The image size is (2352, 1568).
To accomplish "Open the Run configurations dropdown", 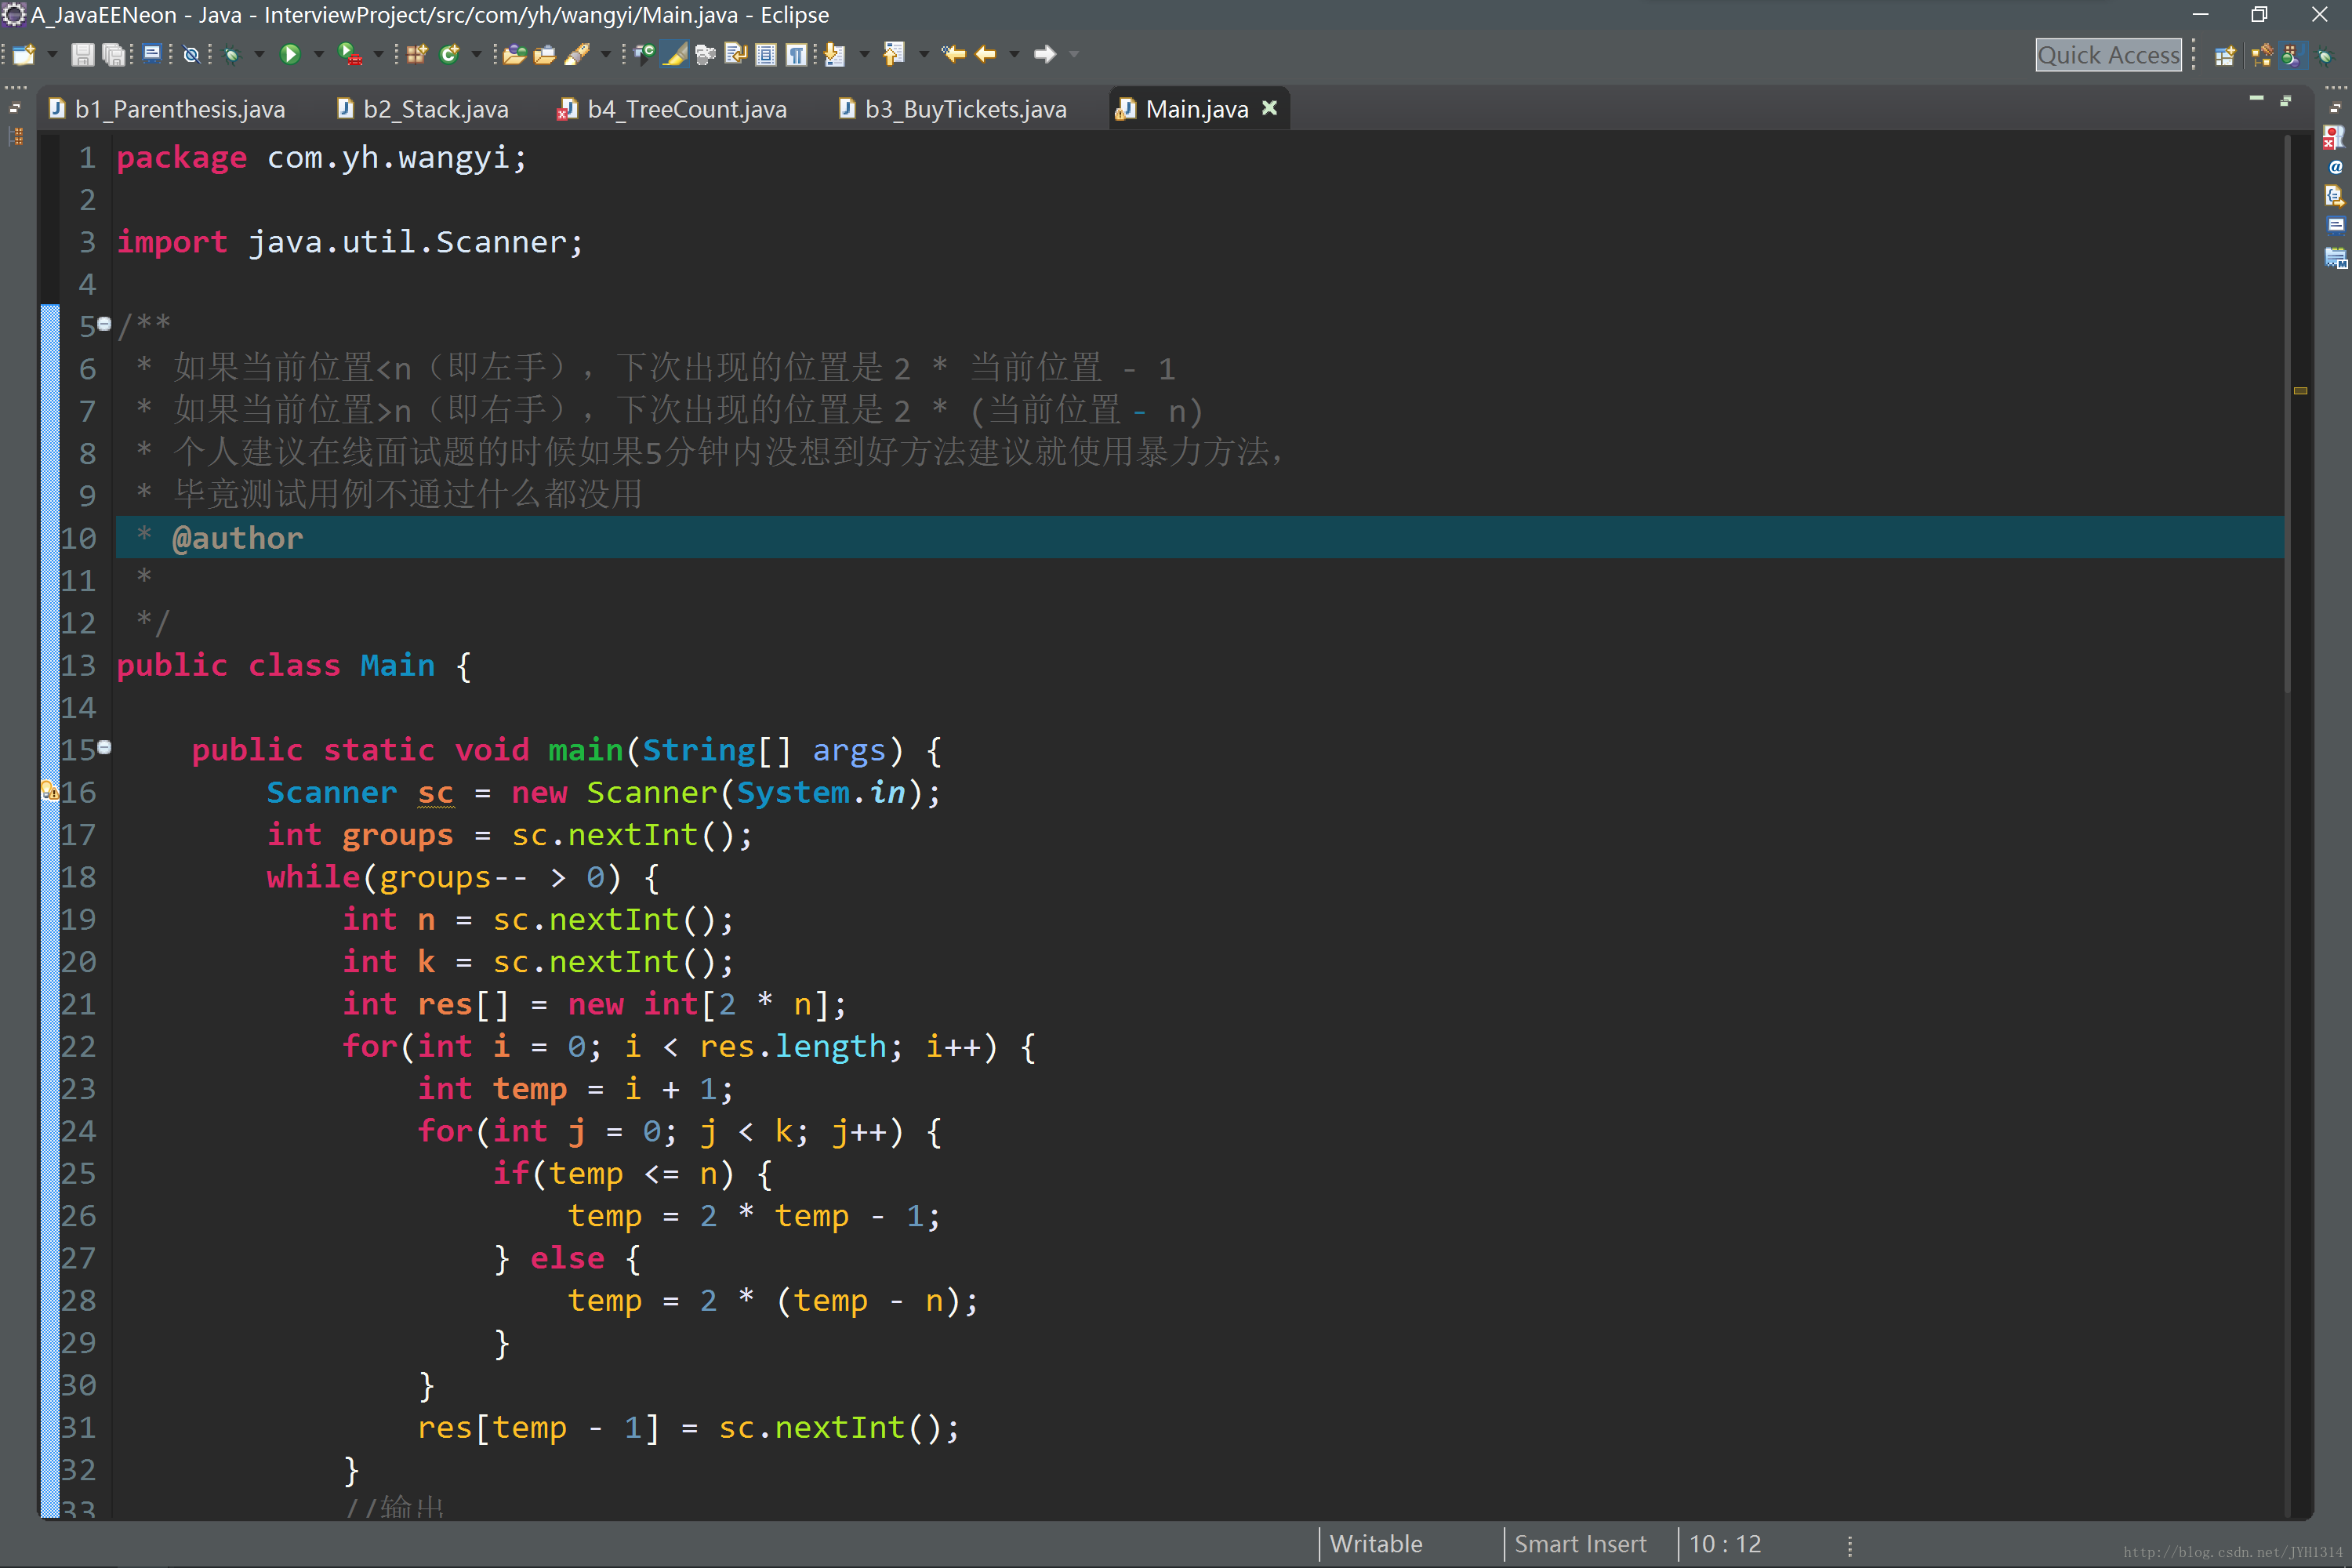I will coord(319,54).
